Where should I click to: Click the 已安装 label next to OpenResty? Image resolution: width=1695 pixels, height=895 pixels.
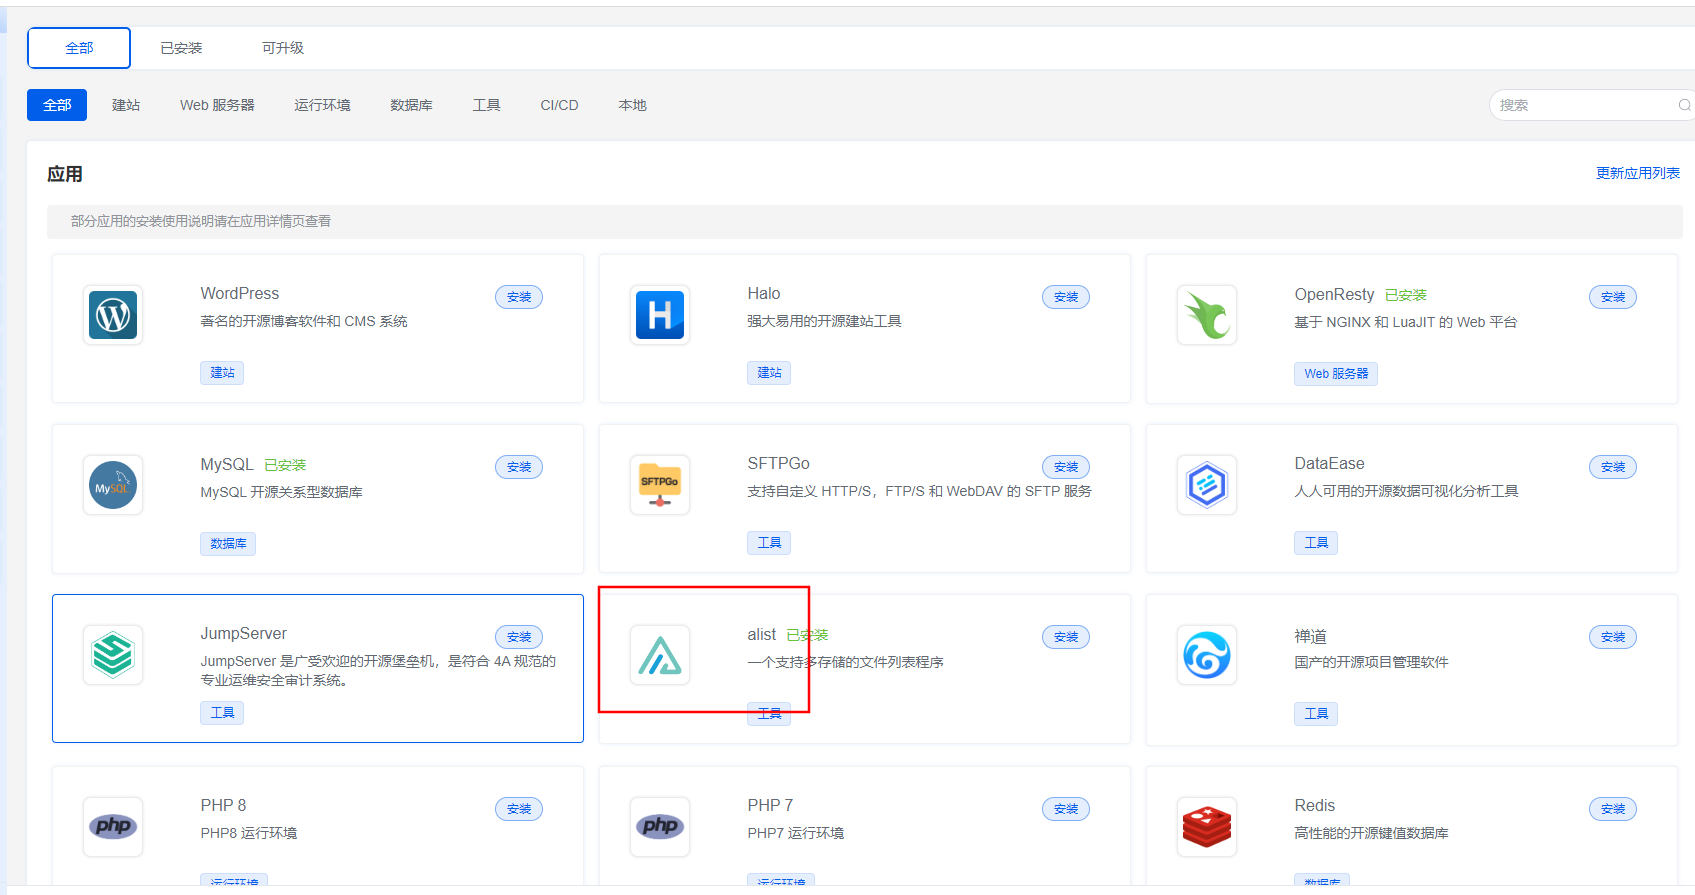1406,295
